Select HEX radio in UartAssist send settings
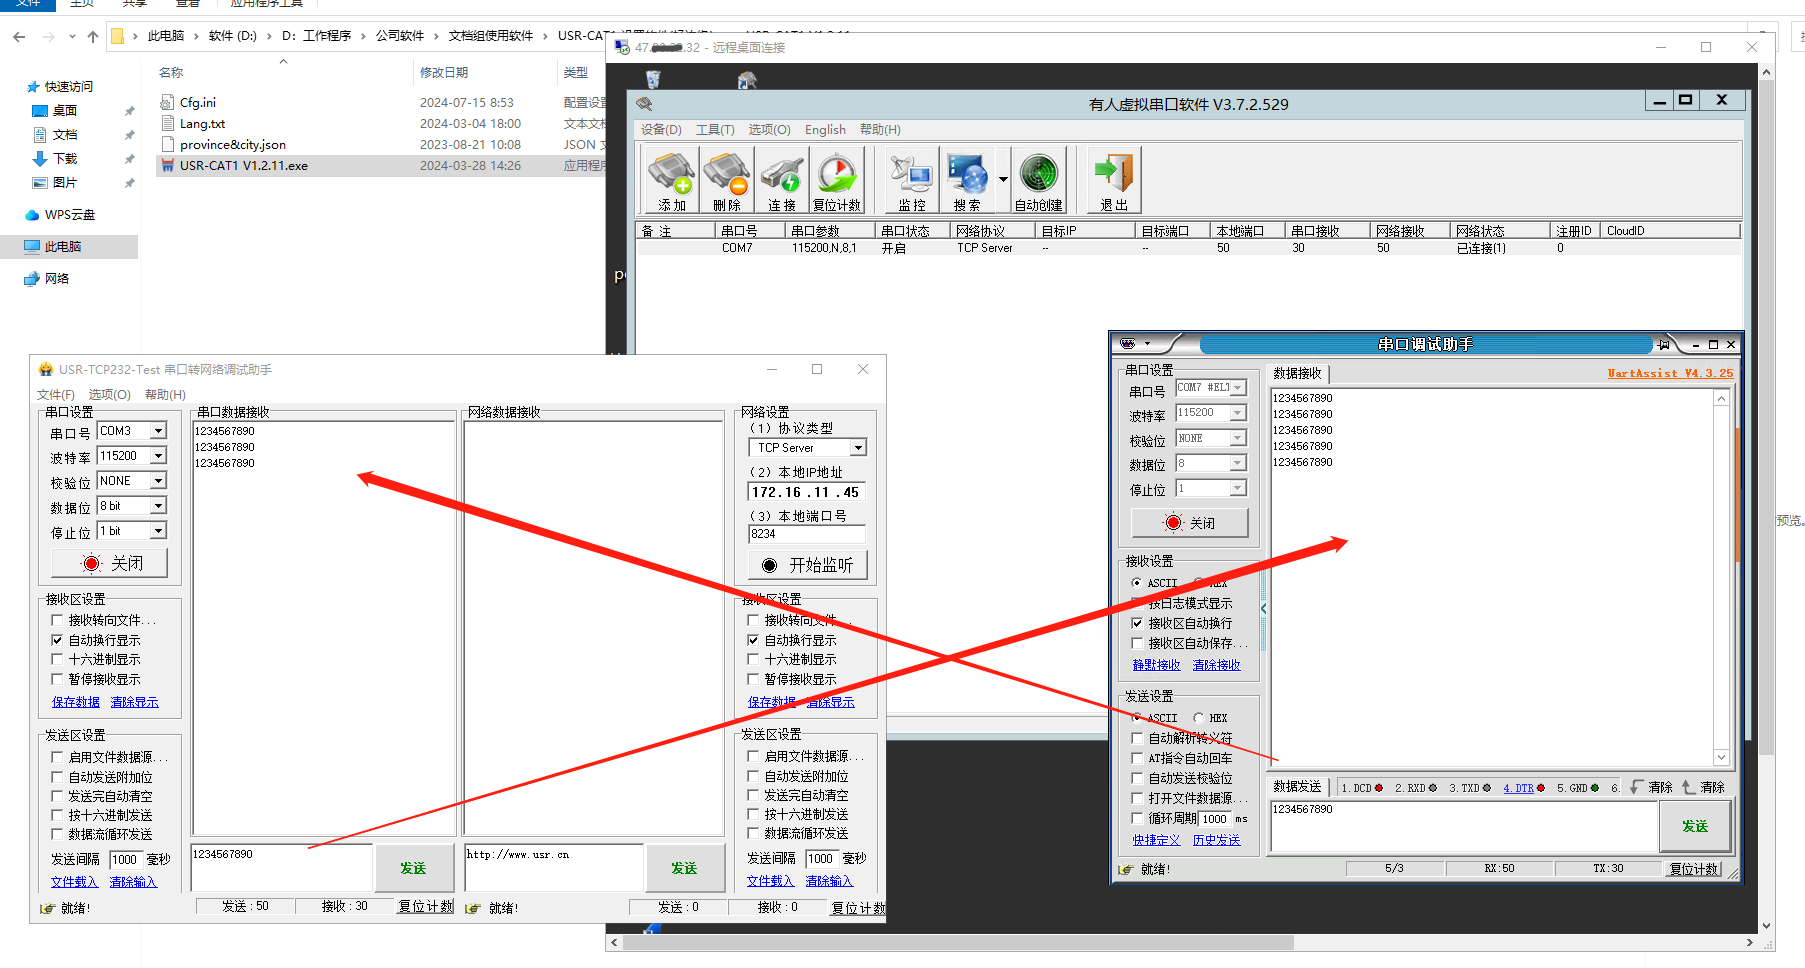 pos(1199,718)
